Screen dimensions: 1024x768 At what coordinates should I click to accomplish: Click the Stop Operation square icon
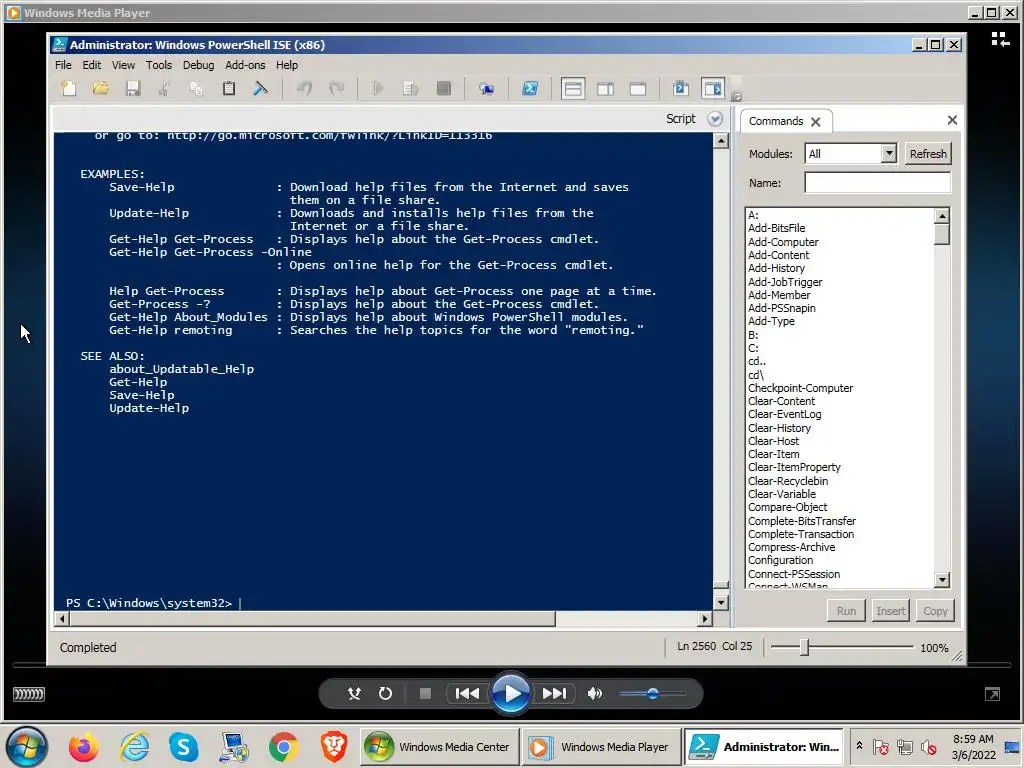click(443, 89)
